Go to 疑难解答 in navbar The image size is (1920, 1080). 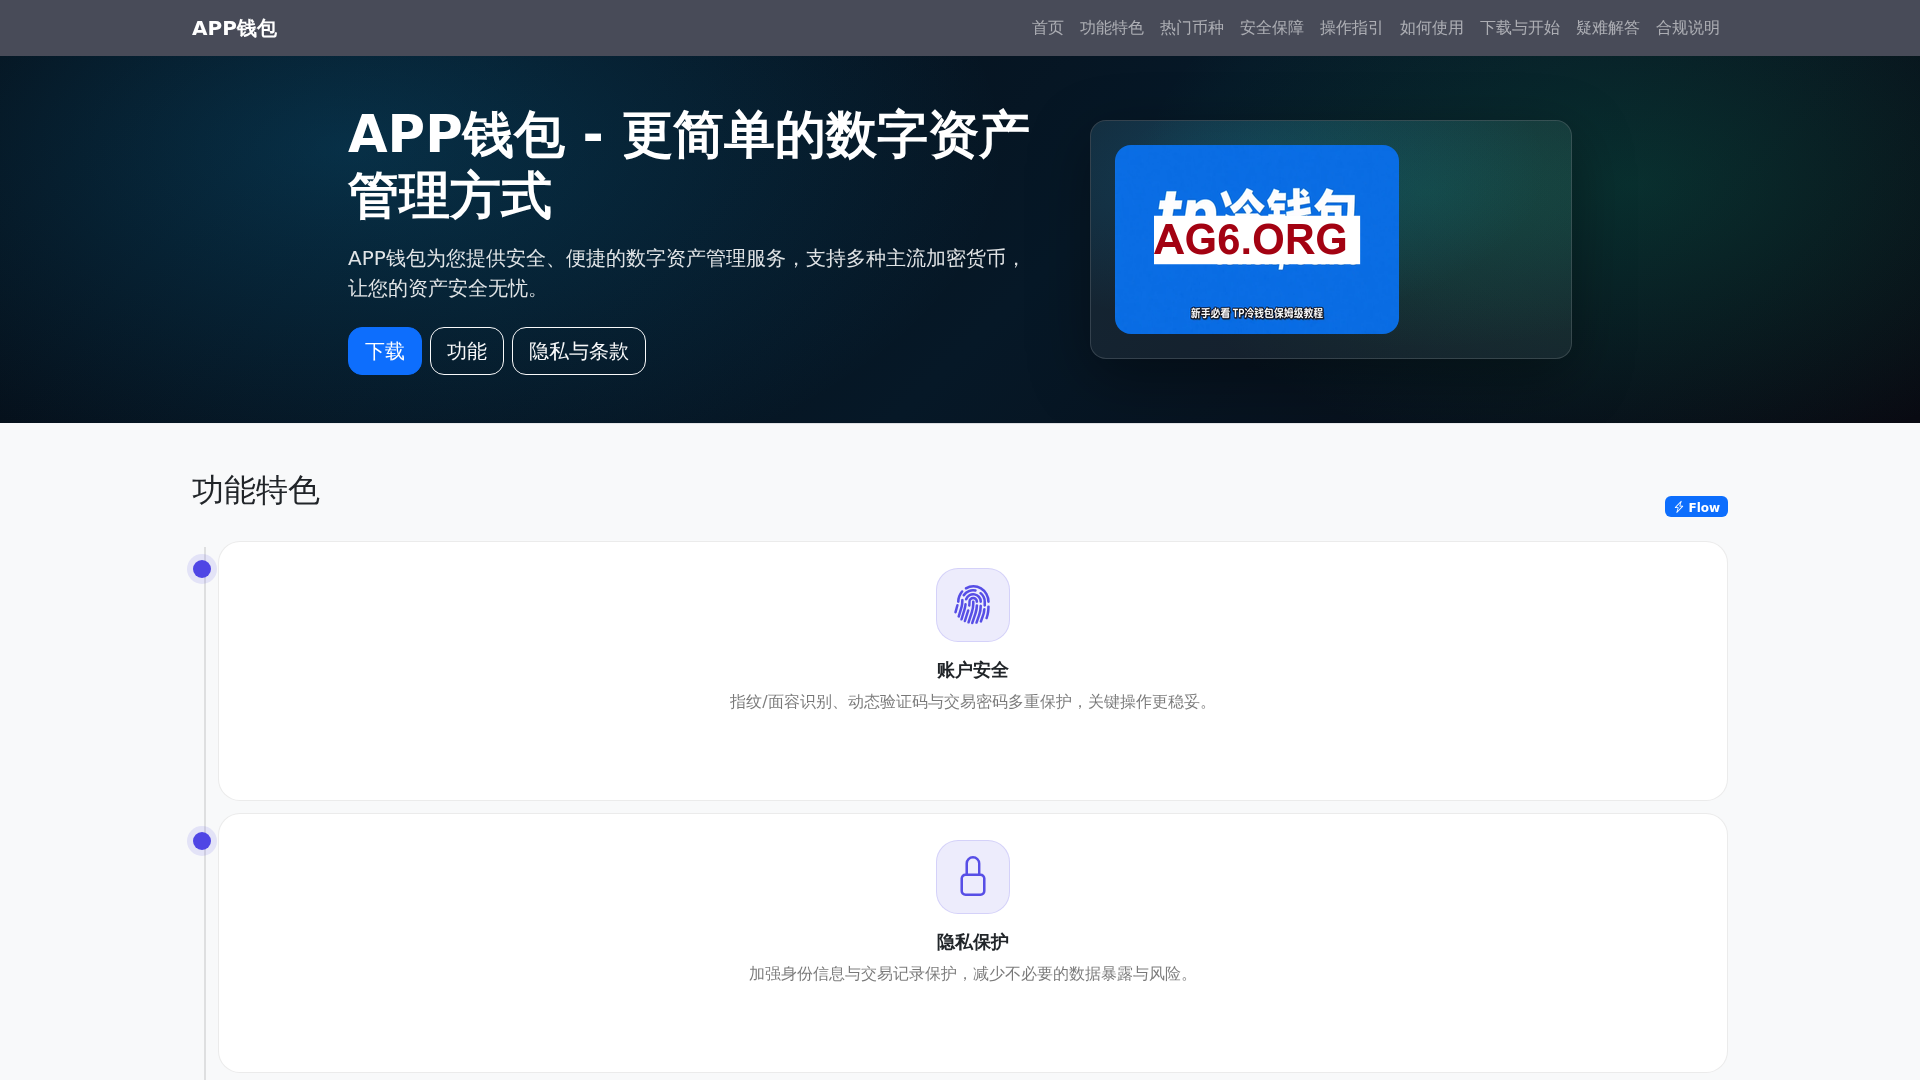[1608, 28]
